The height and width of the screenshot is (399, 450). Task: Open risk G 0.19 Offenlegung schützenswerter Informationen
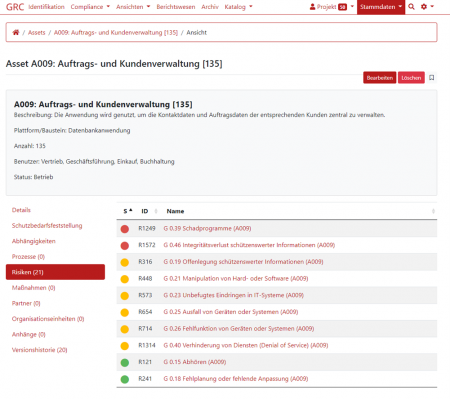[x=243, y=262]
